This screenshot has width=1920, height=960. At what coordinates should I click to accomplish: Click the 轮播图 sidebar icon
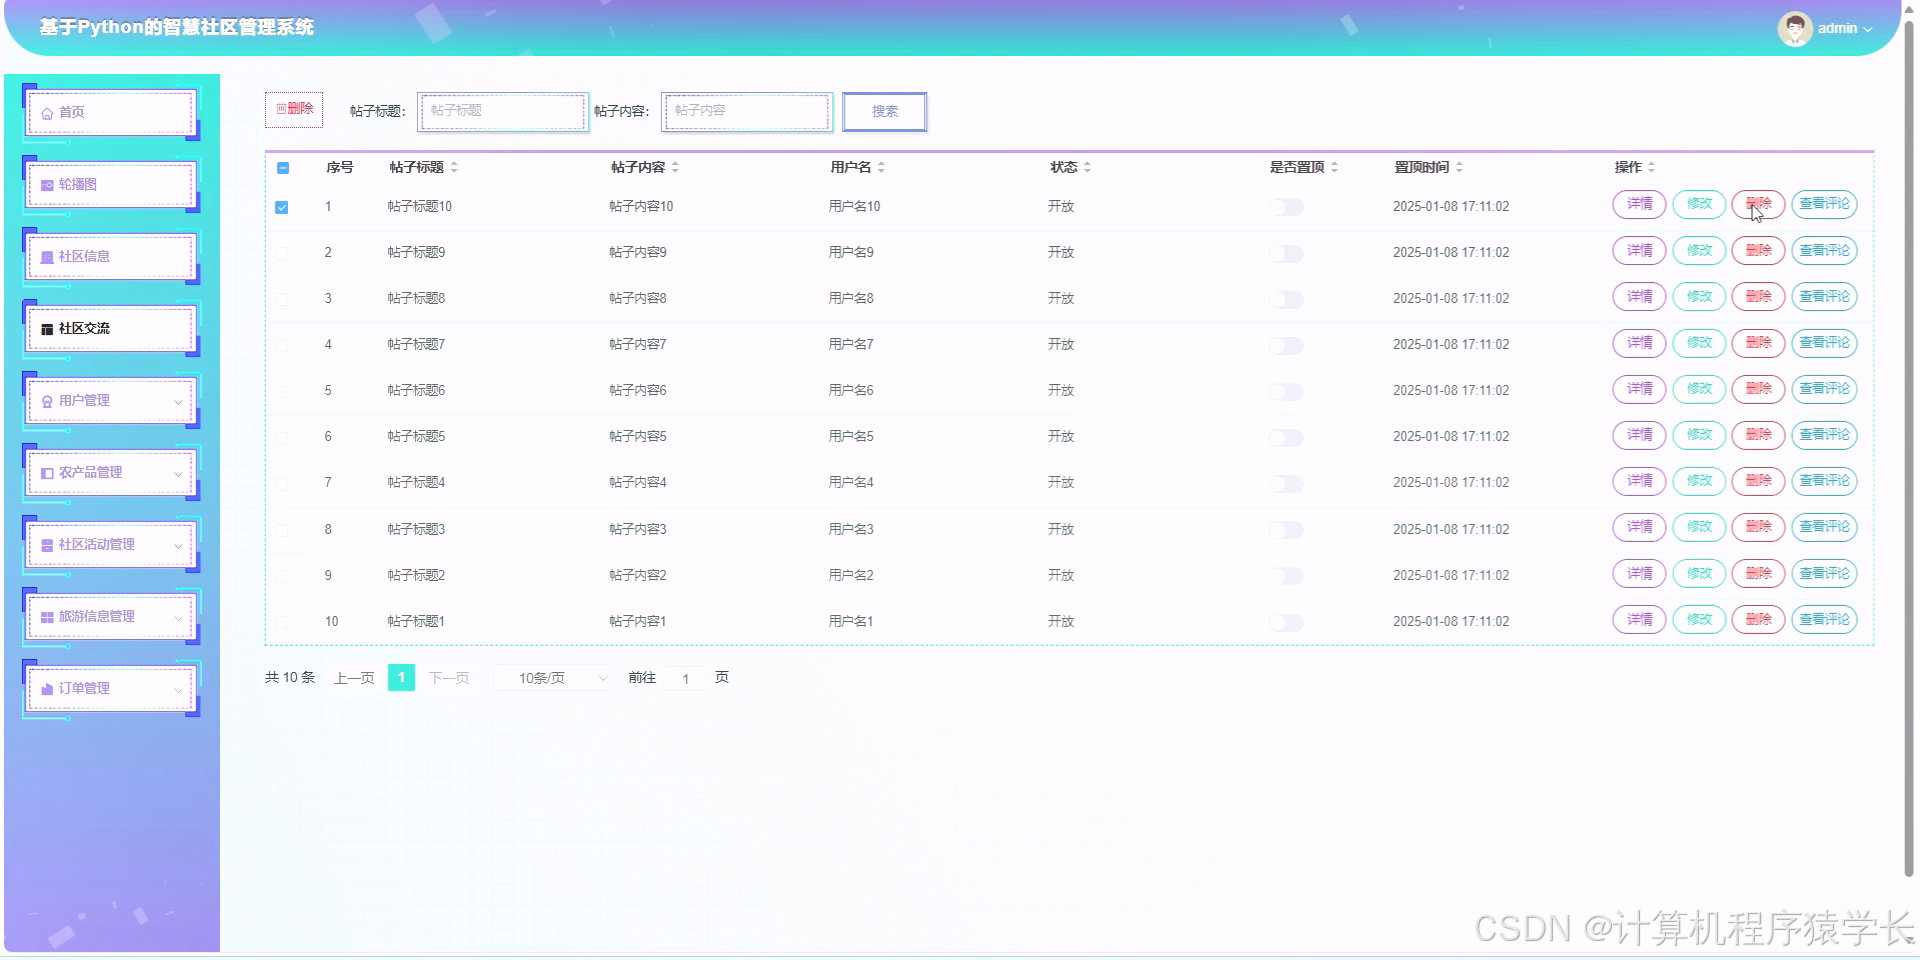pos(47,185)
